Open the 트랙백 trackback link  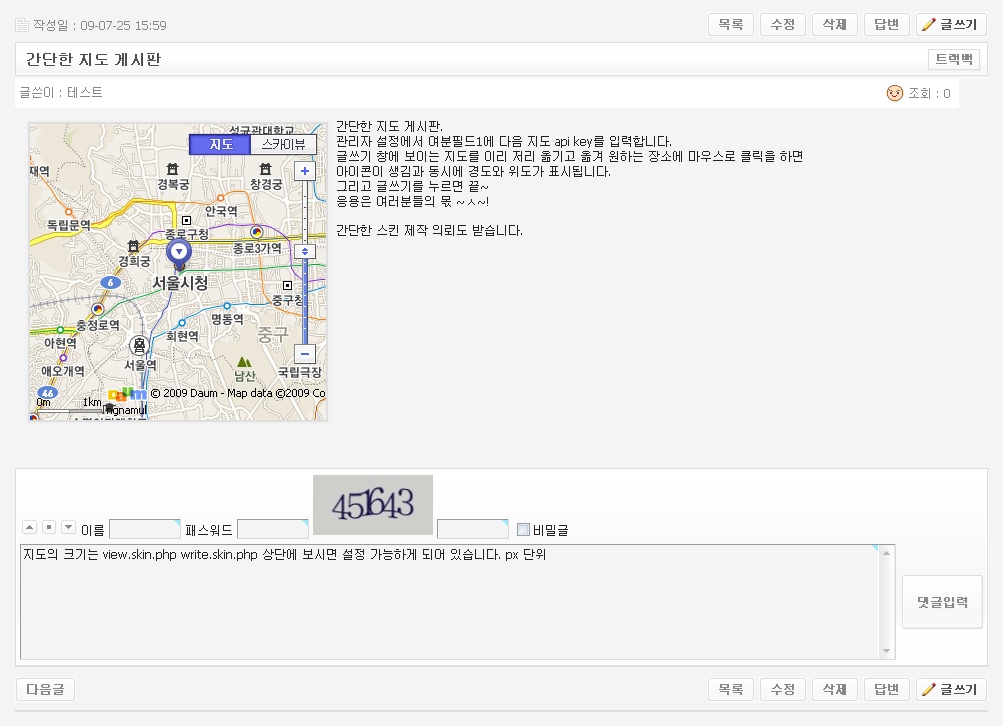[953, 59]
